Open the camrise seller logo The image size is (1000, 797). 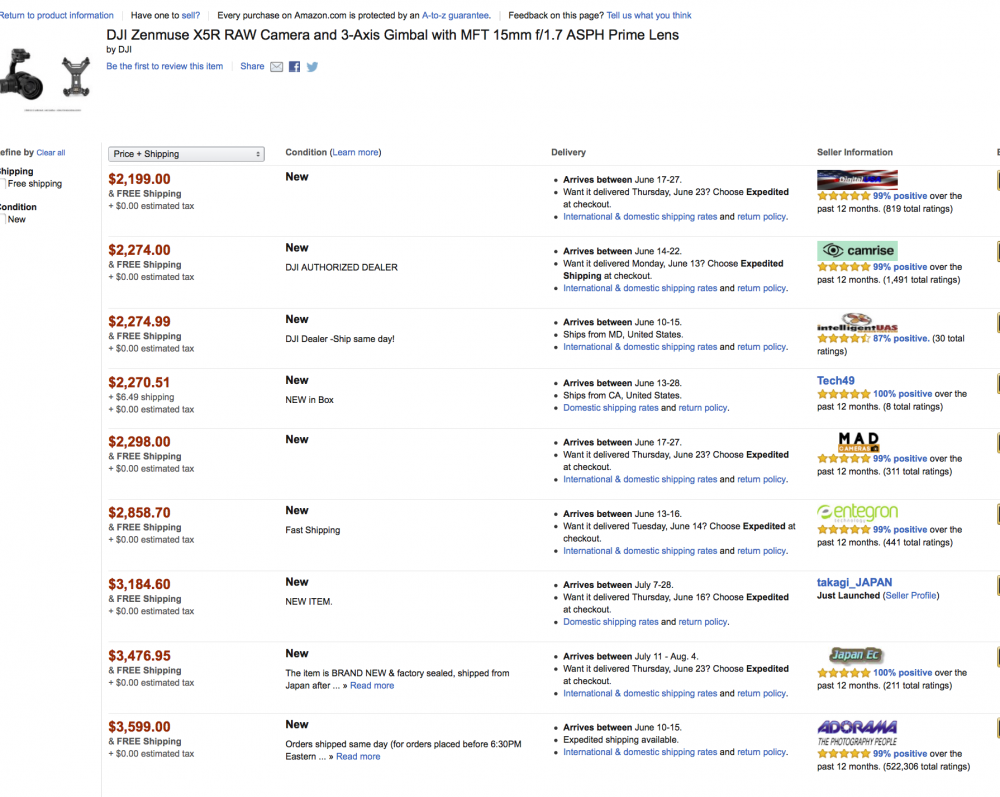856,250
